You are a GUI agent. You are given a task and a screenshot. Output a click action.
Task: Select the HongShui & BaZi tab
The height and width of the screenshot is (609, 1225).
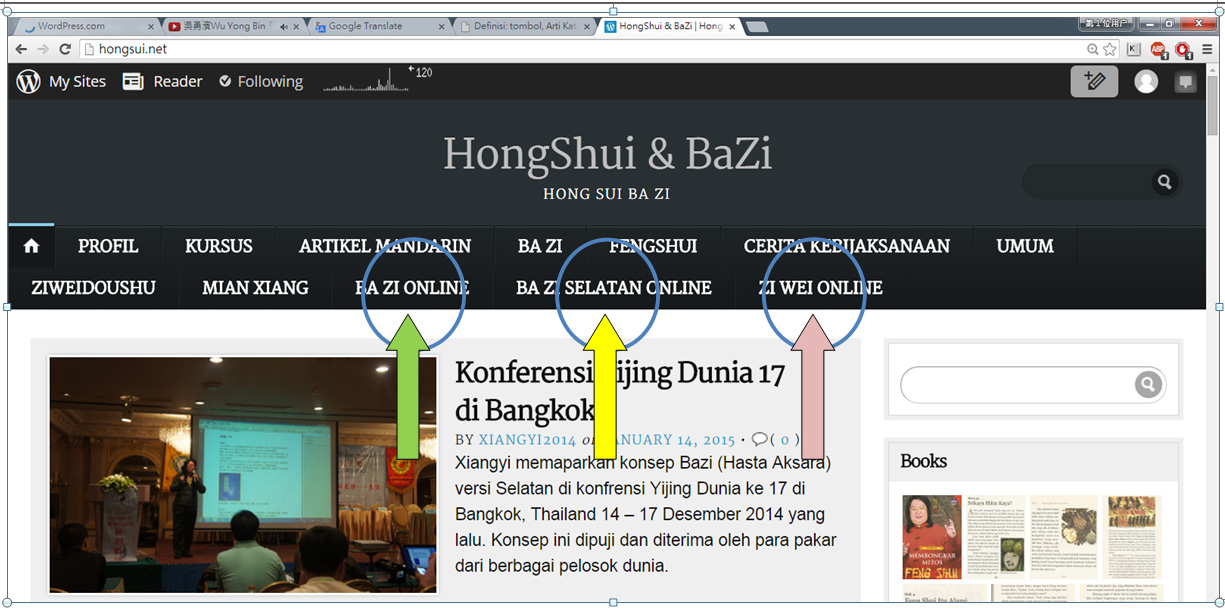pos(670,26)
